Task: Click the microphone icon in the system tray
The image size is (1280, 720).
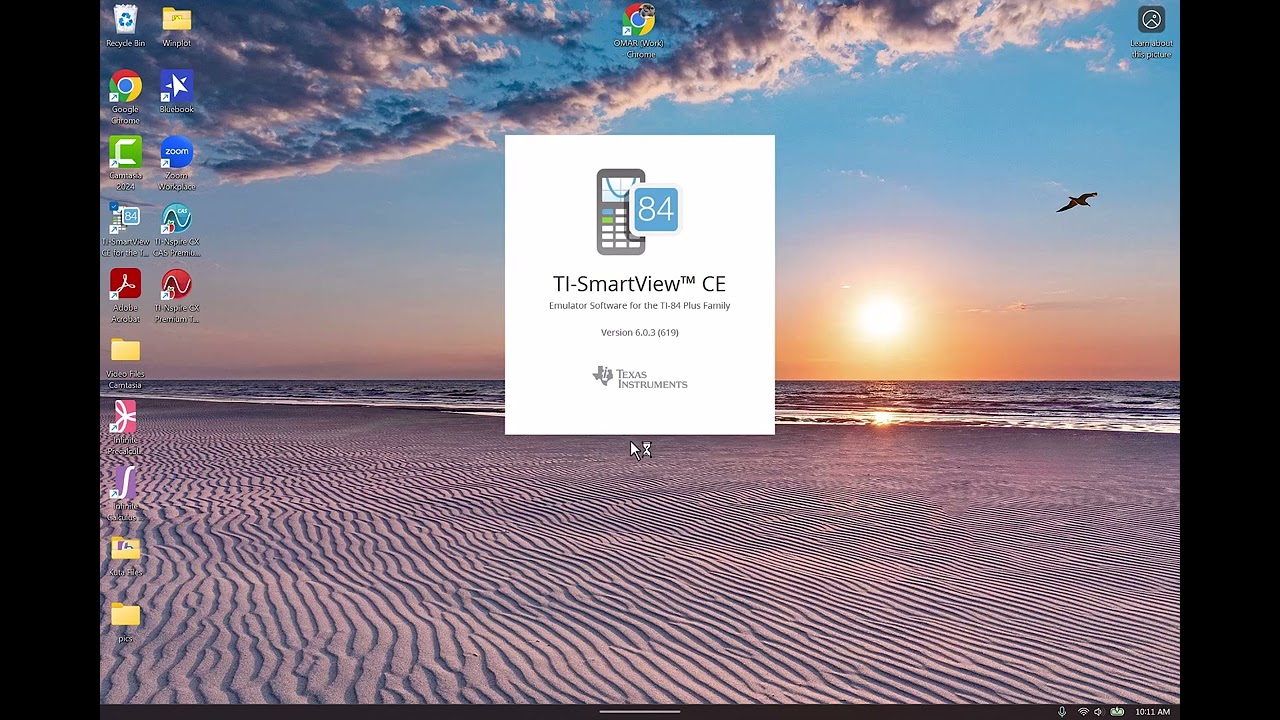Action: click(x=1062, y=712)
